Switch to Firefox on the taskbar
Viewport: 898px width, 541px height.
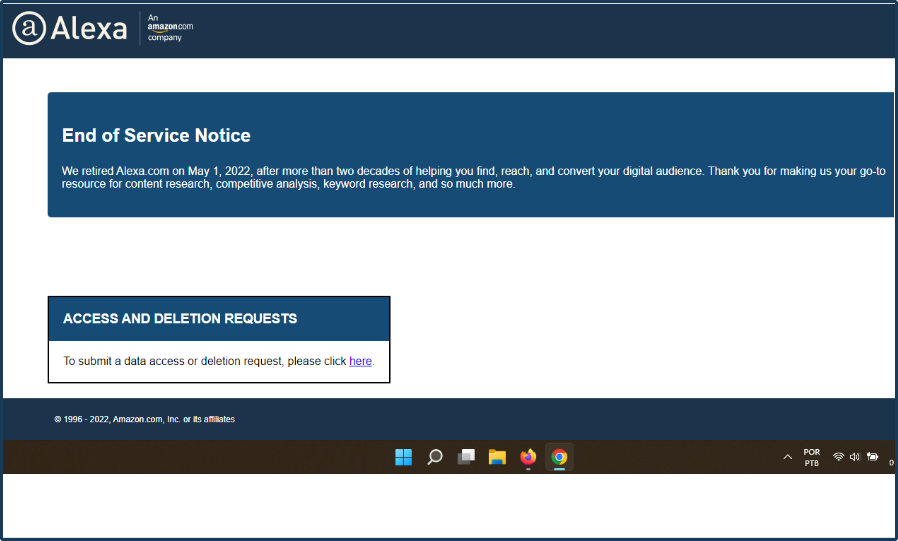[x=528, y=457]
